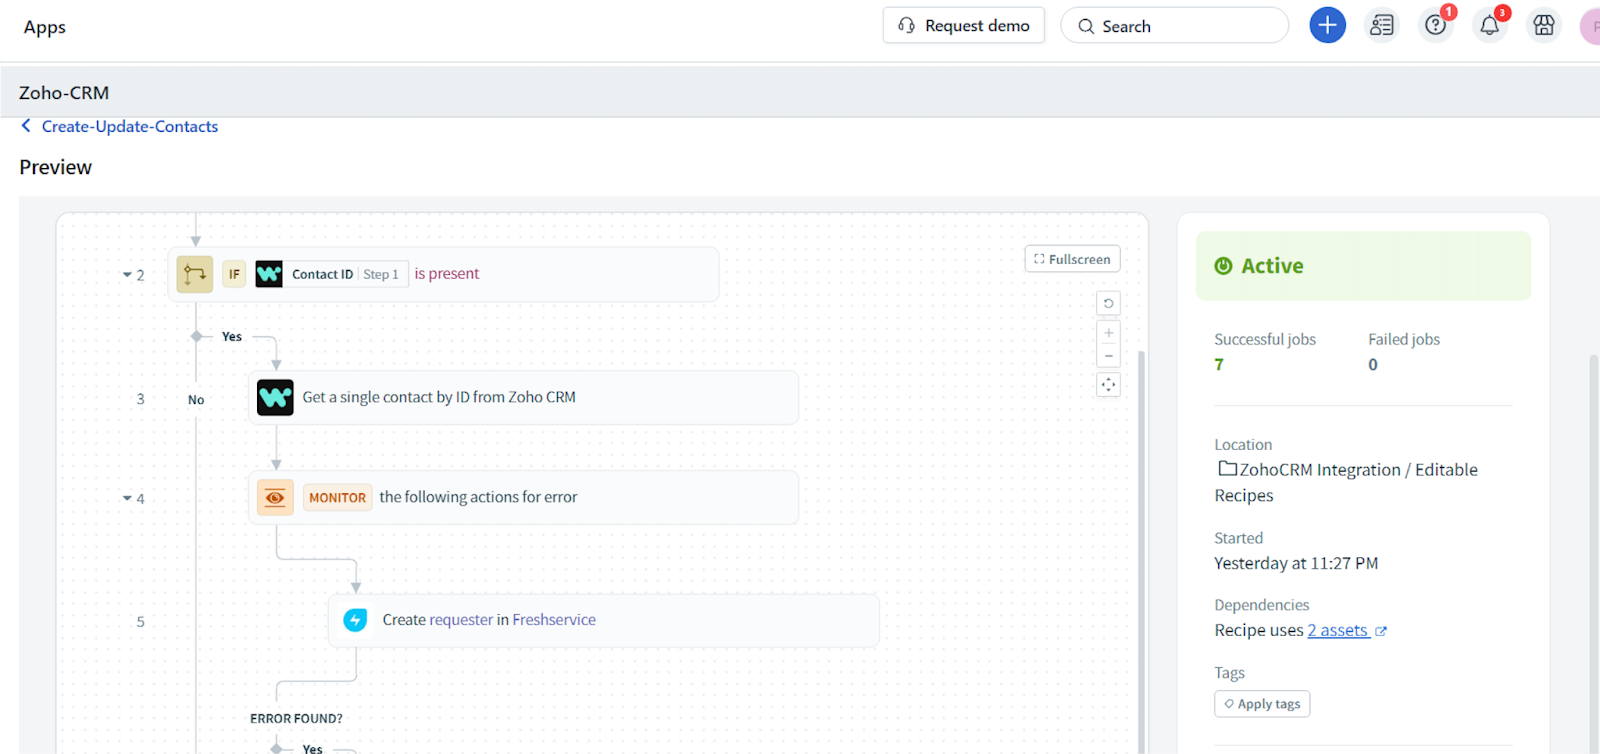Click the Active status banner
Screen dimensions: 1600x754
tap(1363, 266)
